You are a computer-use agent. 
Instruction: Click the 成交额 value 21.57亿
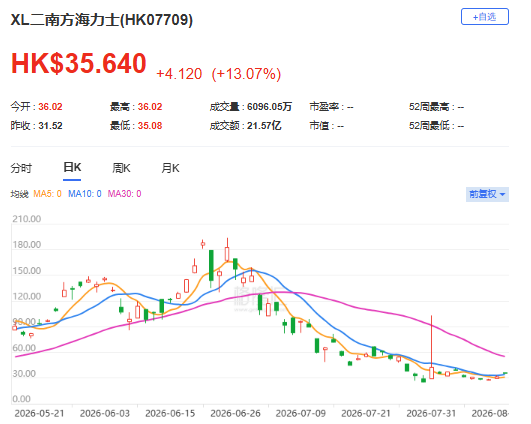[x=264, y=126]
